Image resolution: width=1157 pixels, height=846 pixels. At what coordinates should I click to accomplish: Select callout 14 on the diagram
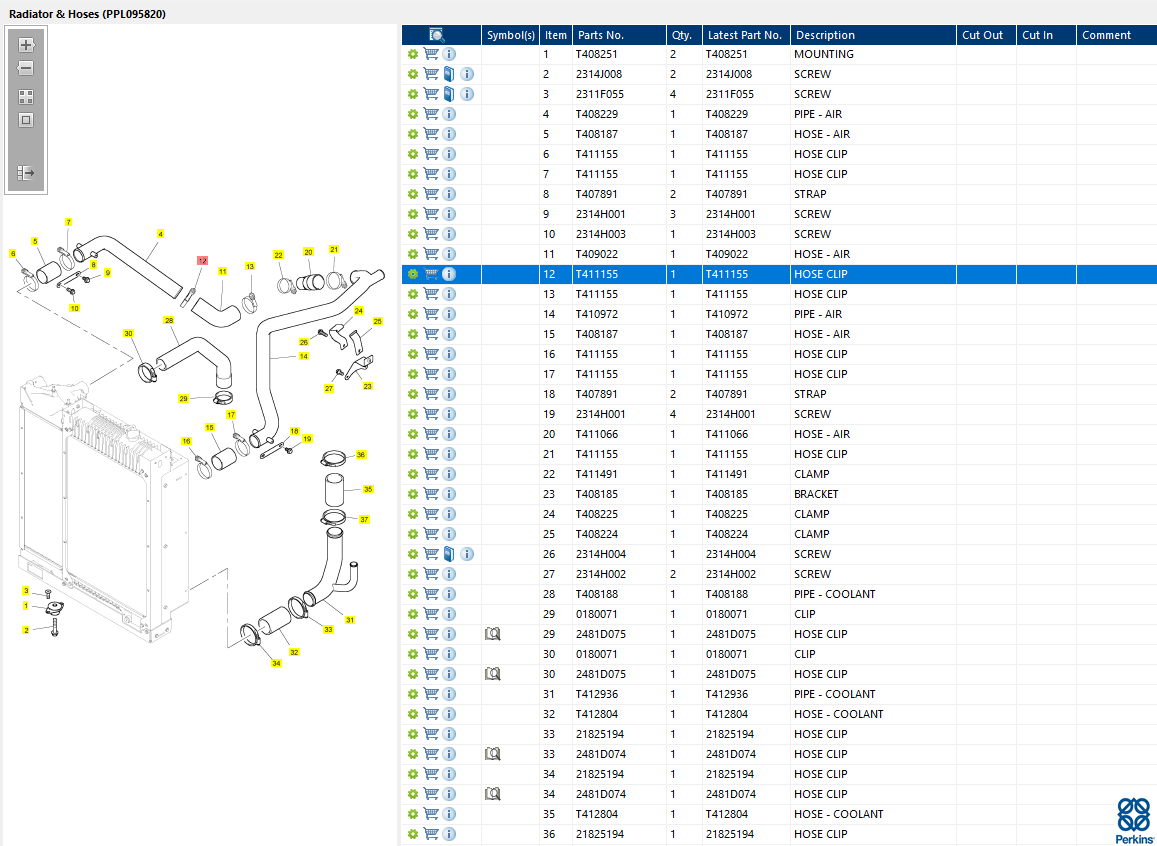(303, 356)
